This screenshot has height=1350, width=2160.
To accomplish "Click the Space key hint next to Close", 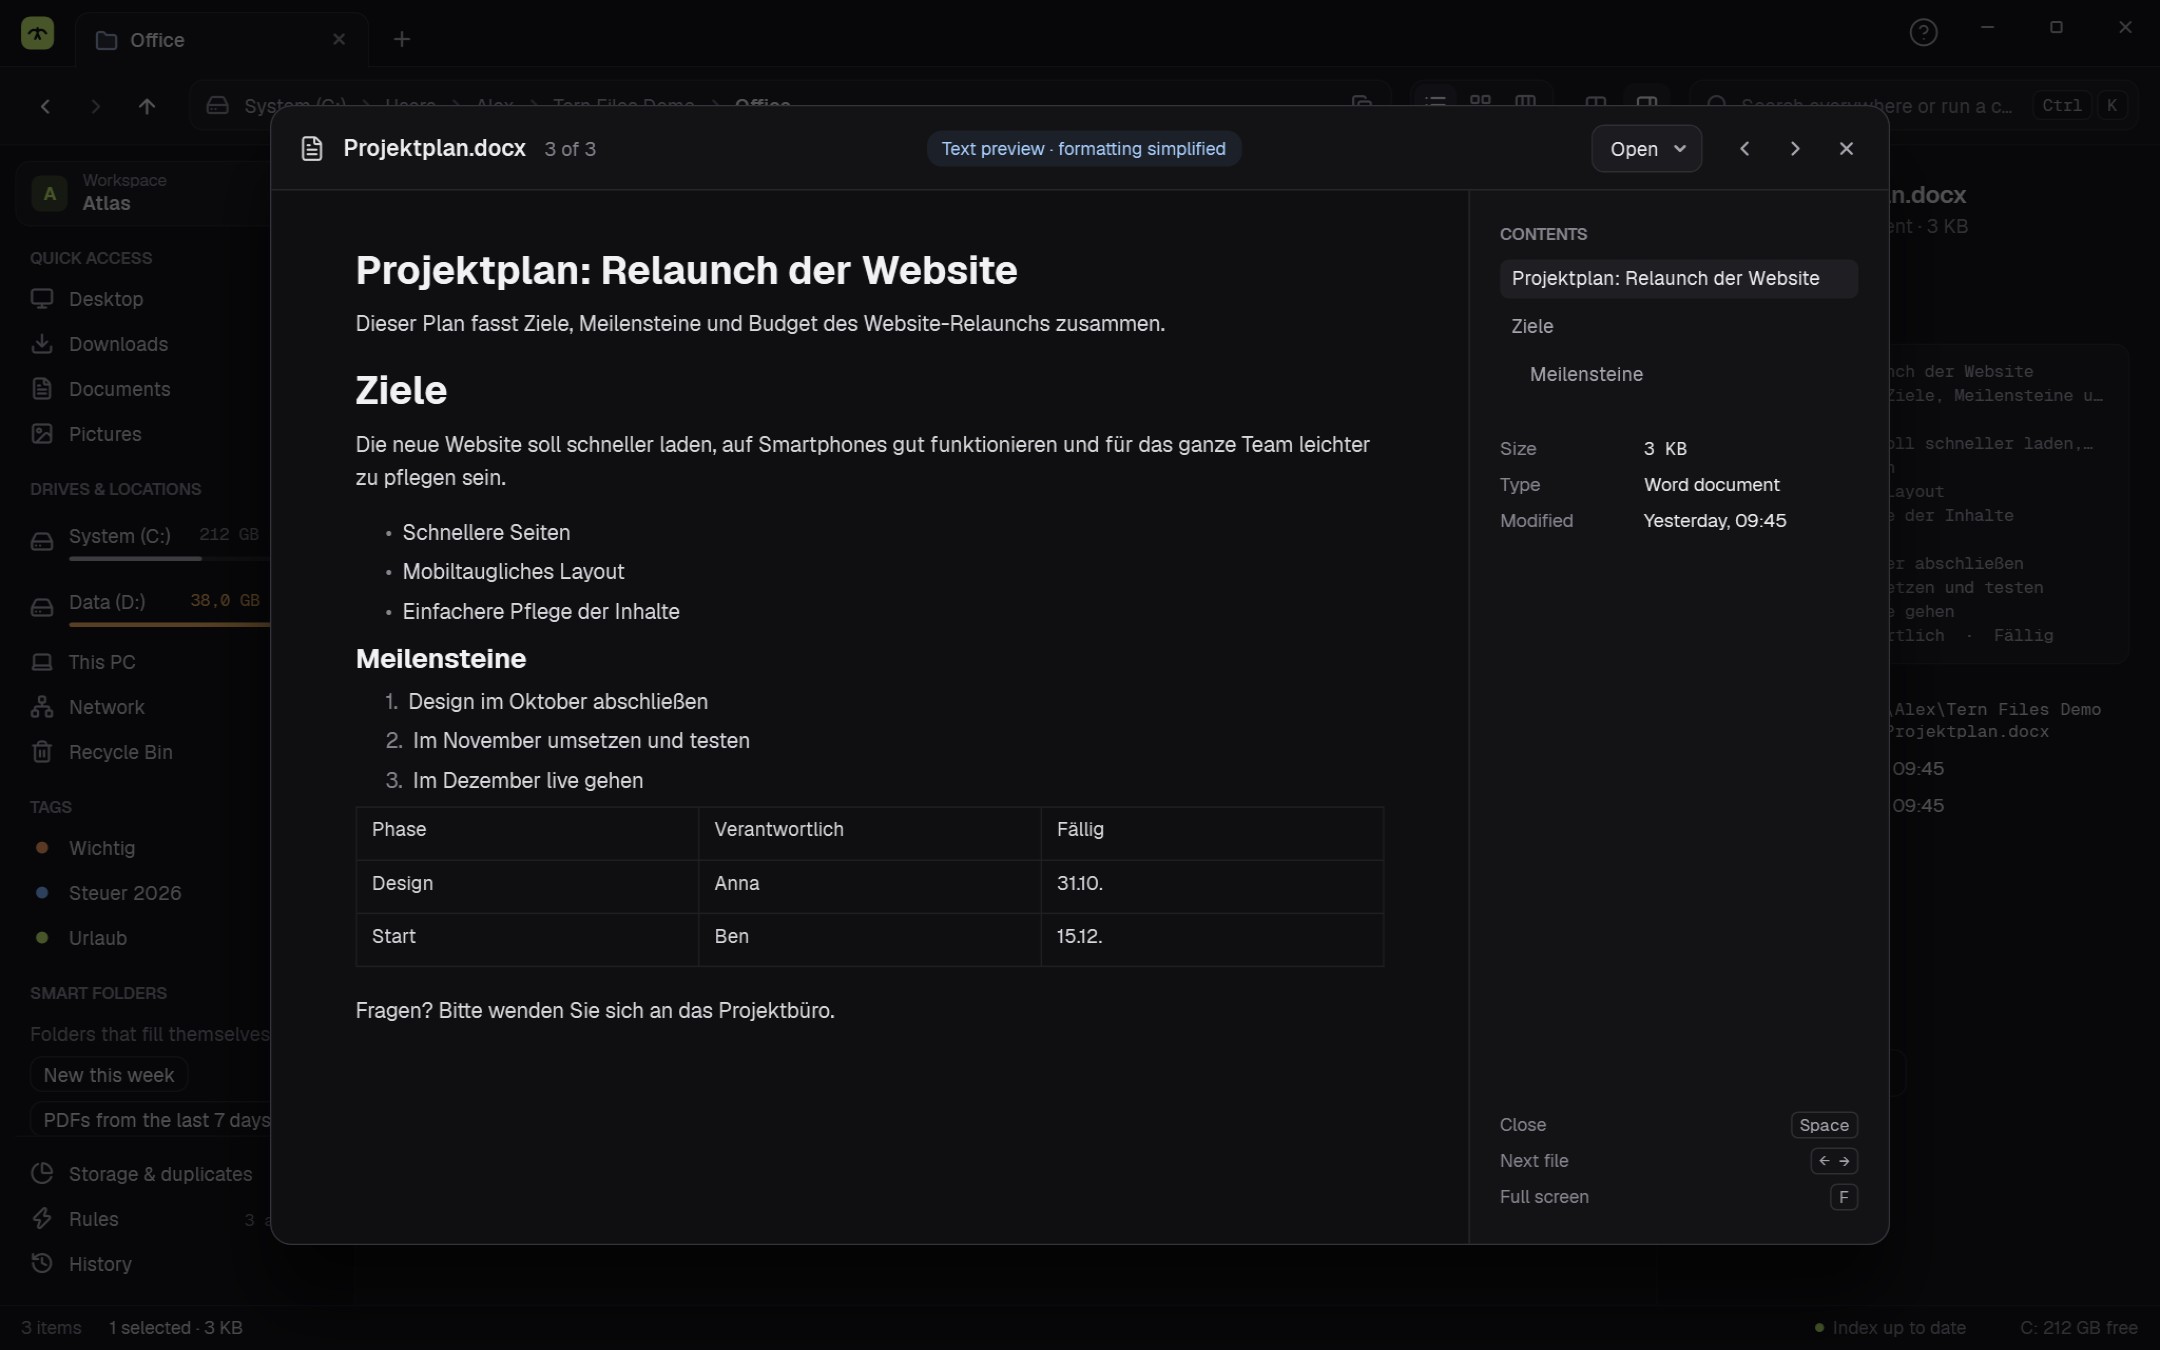I will click(x=1823, y=1125).
